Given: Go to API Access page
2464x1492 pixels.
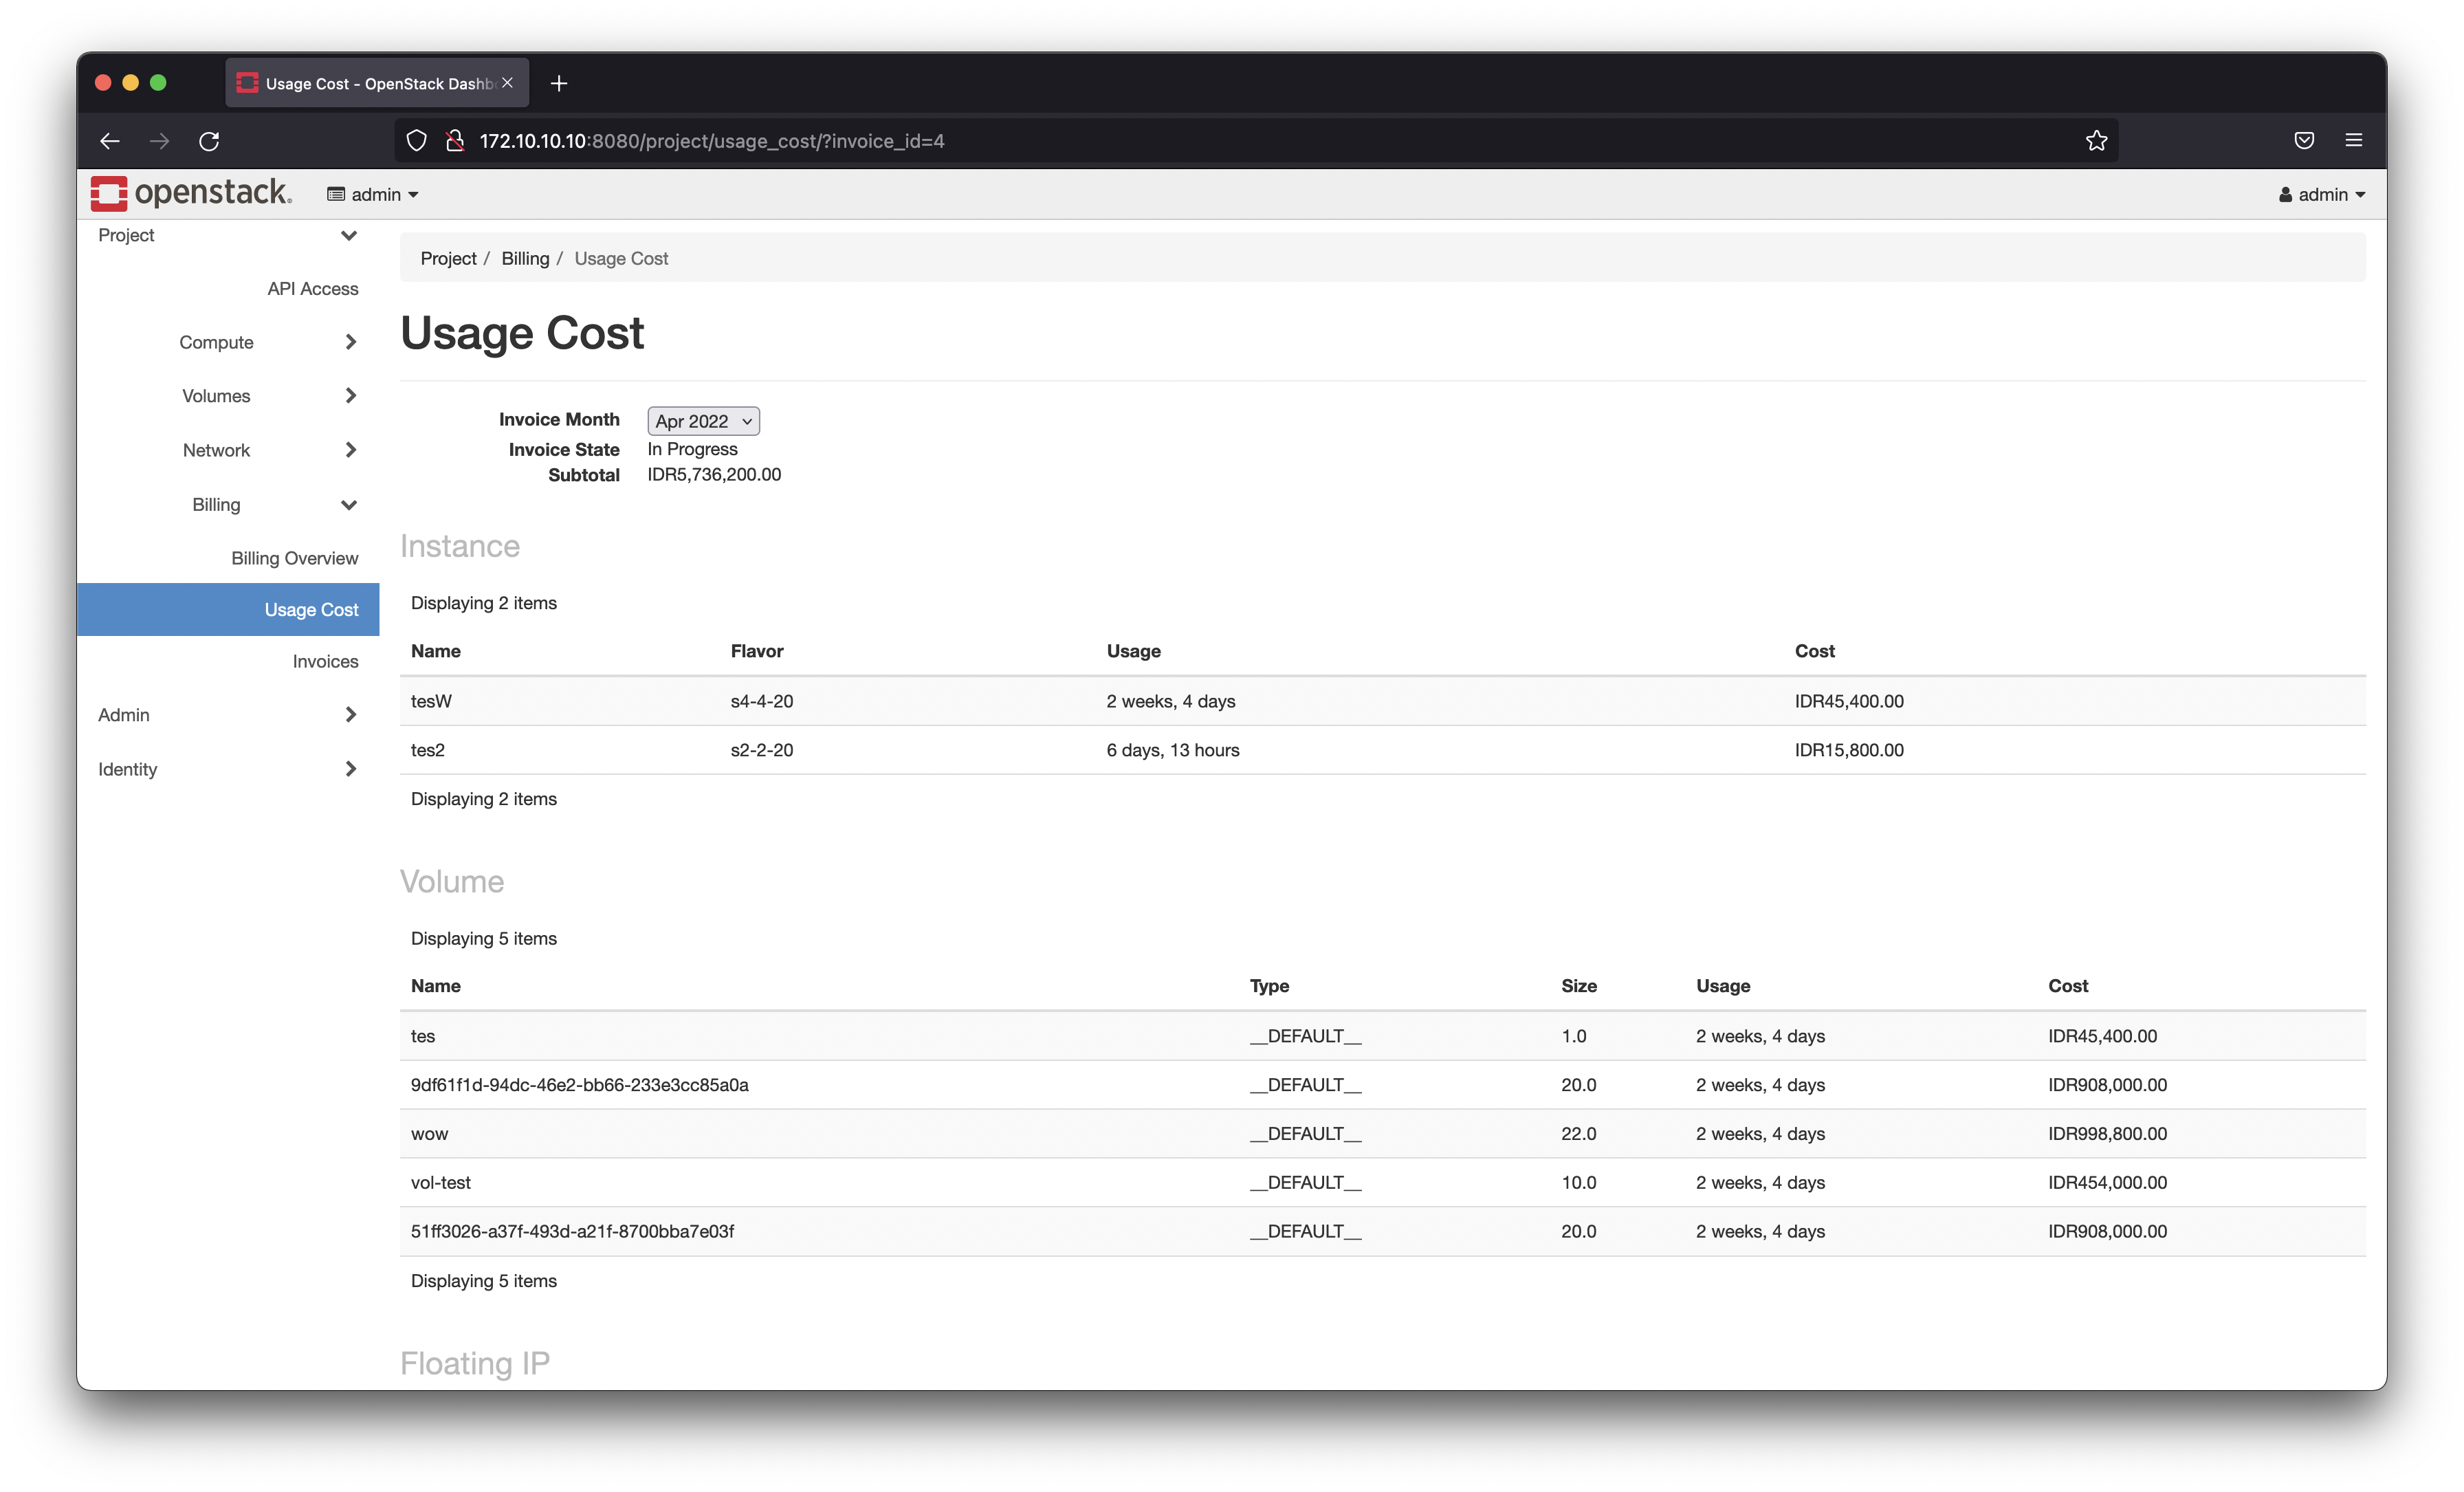Looking at the screenshot, I should click(x=312, y=288).
